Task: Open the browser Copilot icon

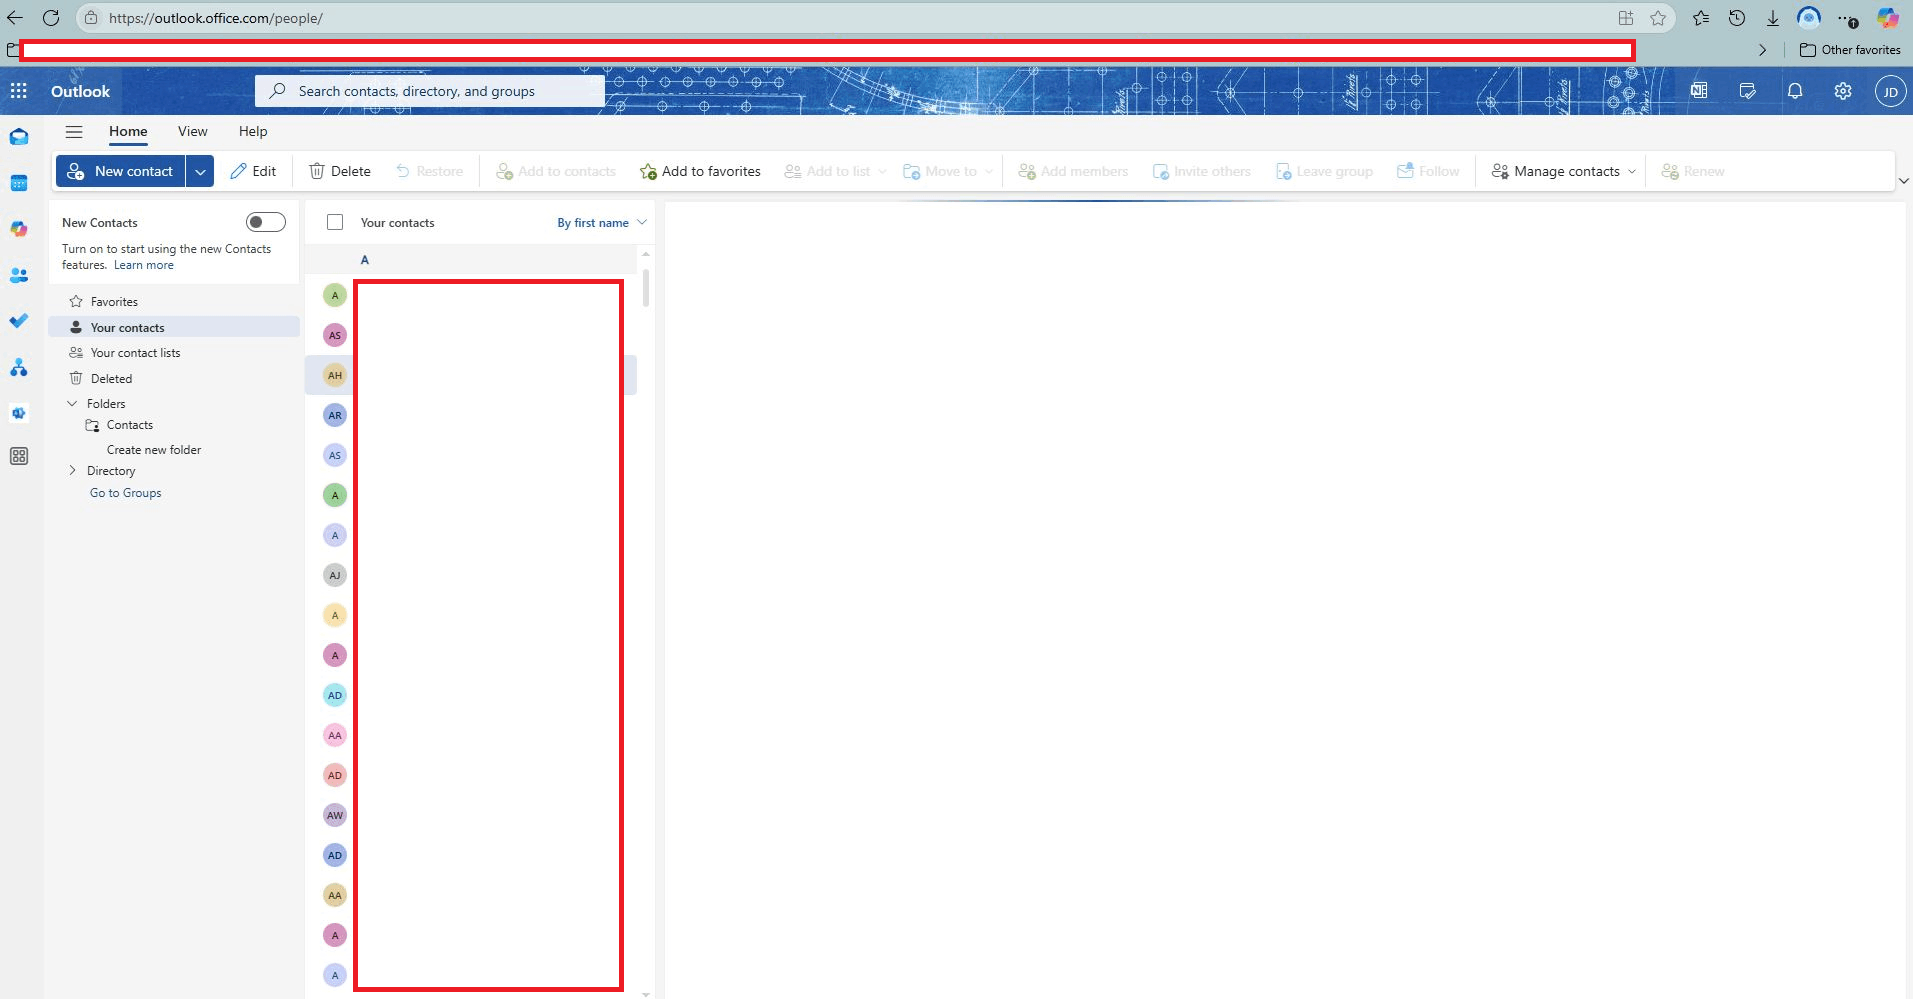Action: coord(1888,18)
